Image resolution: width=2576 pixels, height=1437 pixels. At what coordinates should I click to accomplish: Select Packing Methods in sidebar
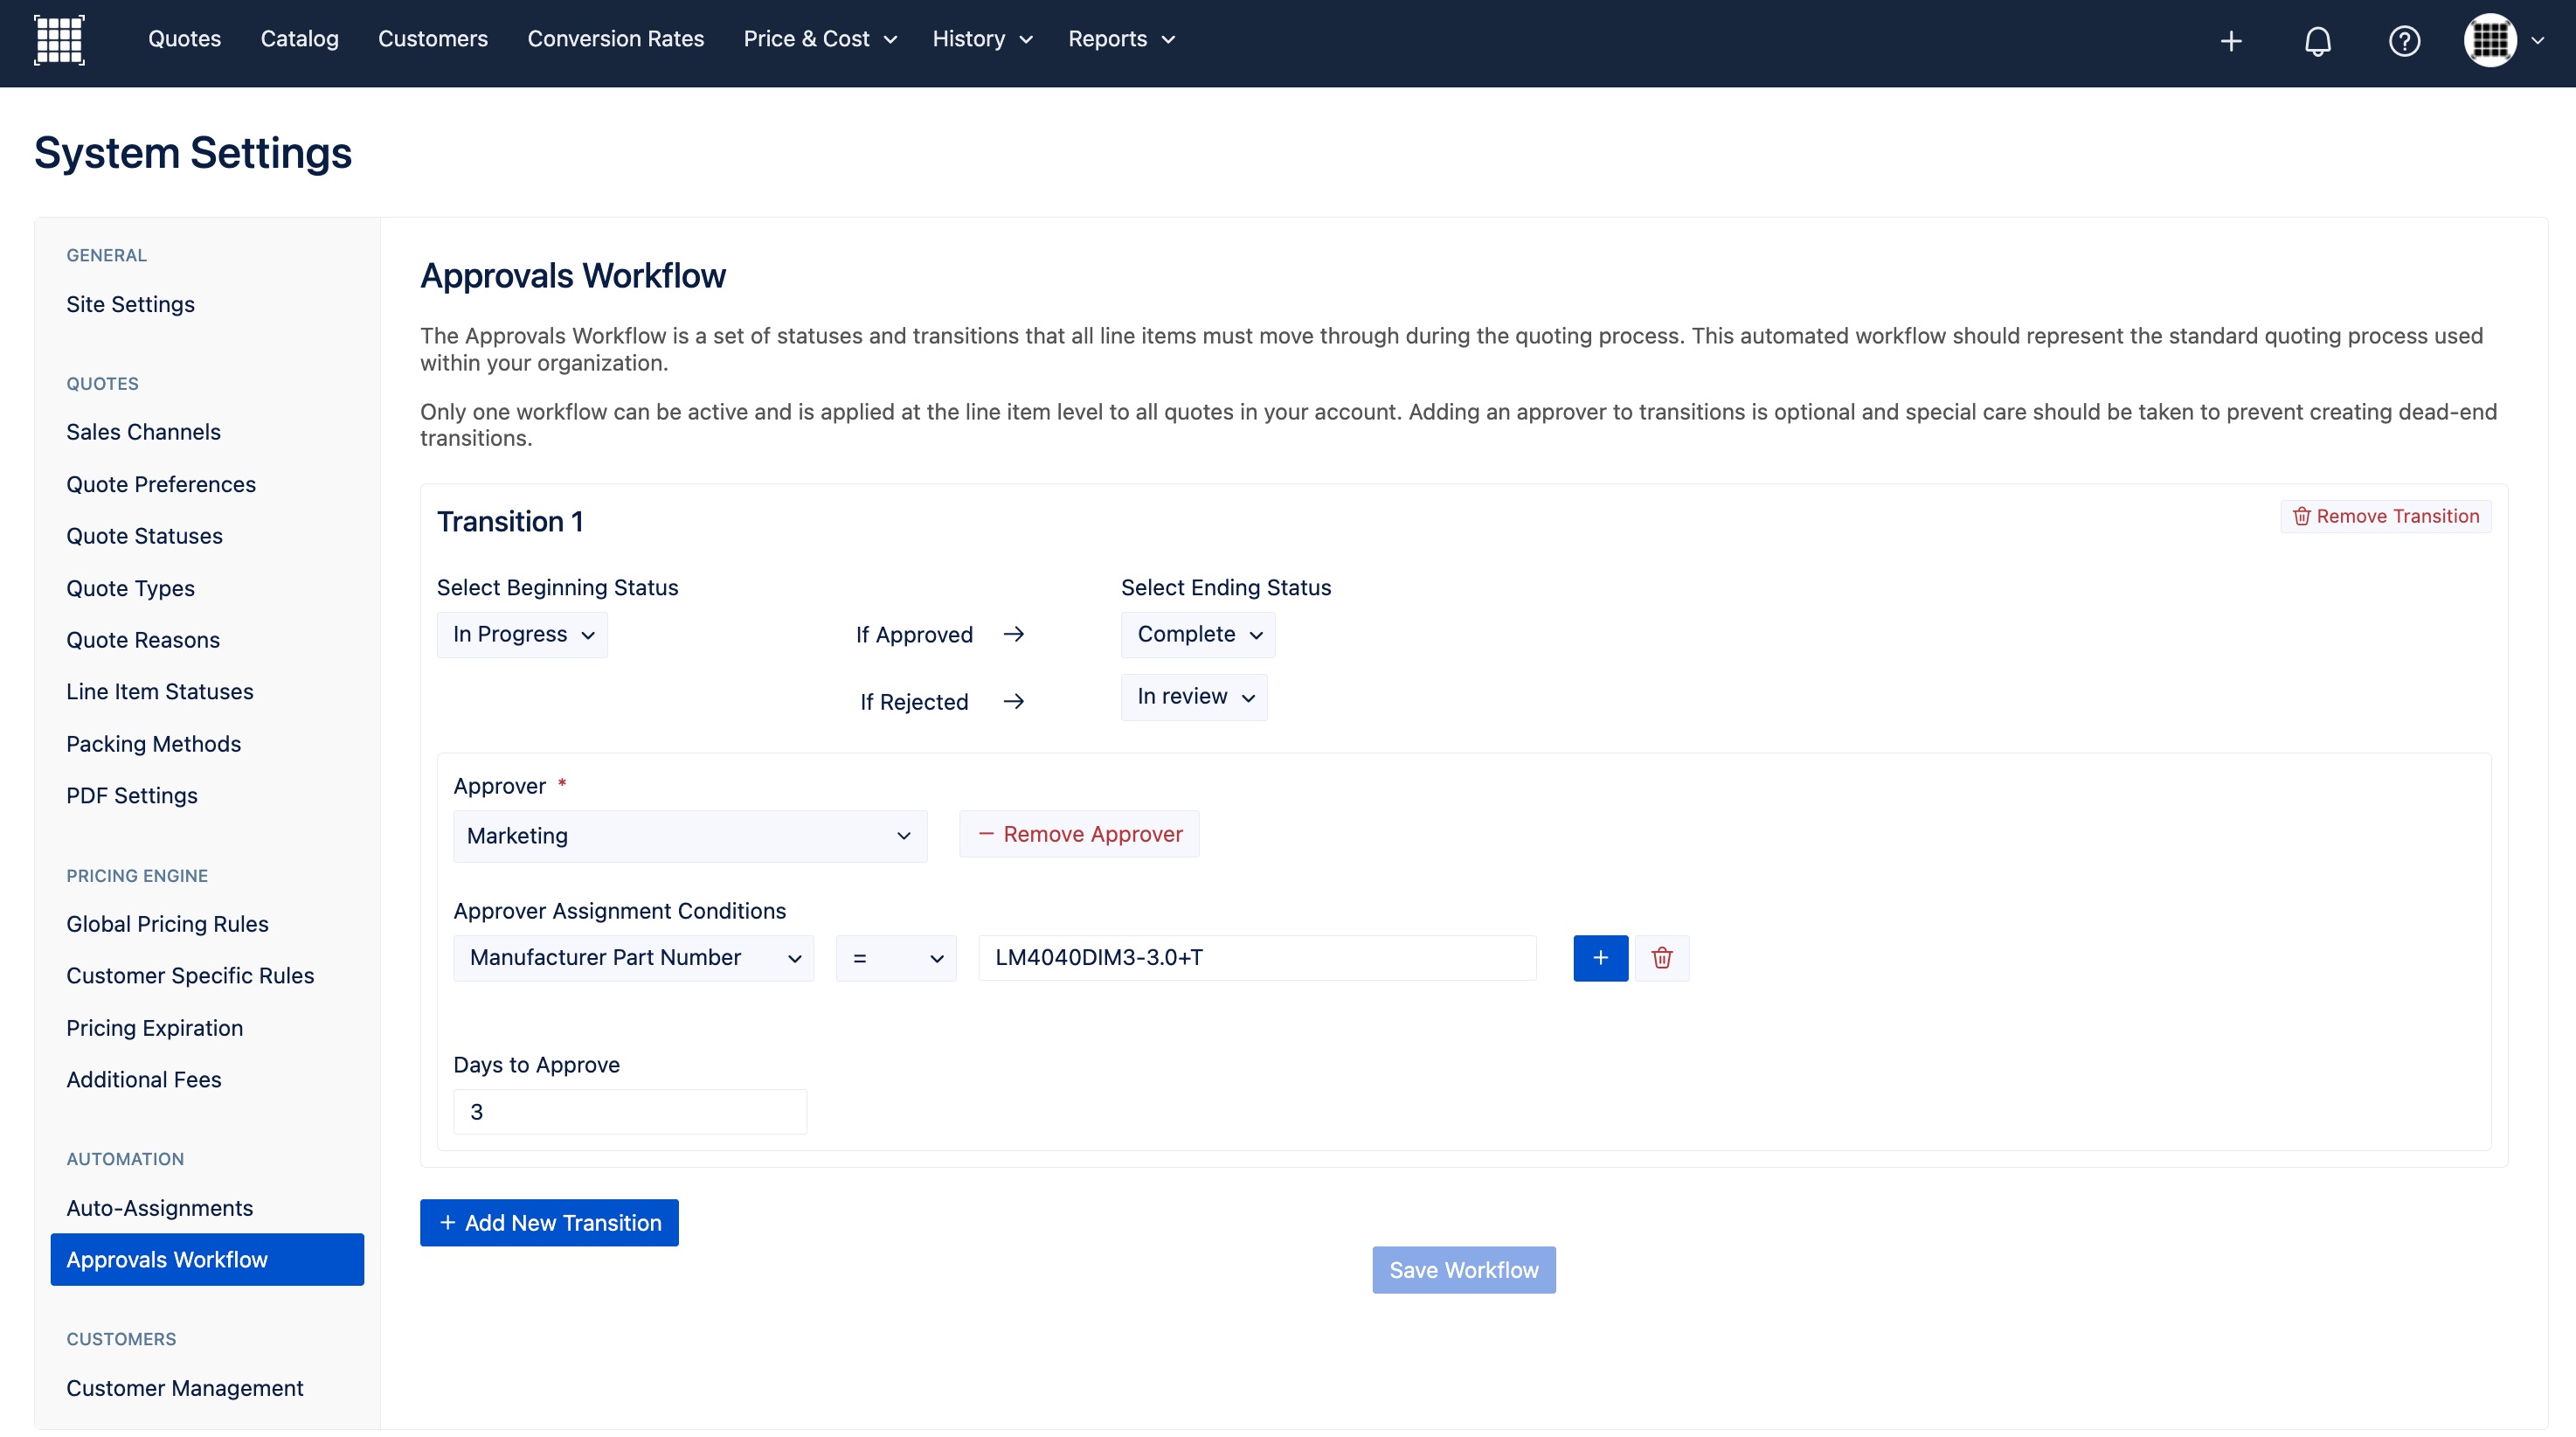tap(153, 744)
